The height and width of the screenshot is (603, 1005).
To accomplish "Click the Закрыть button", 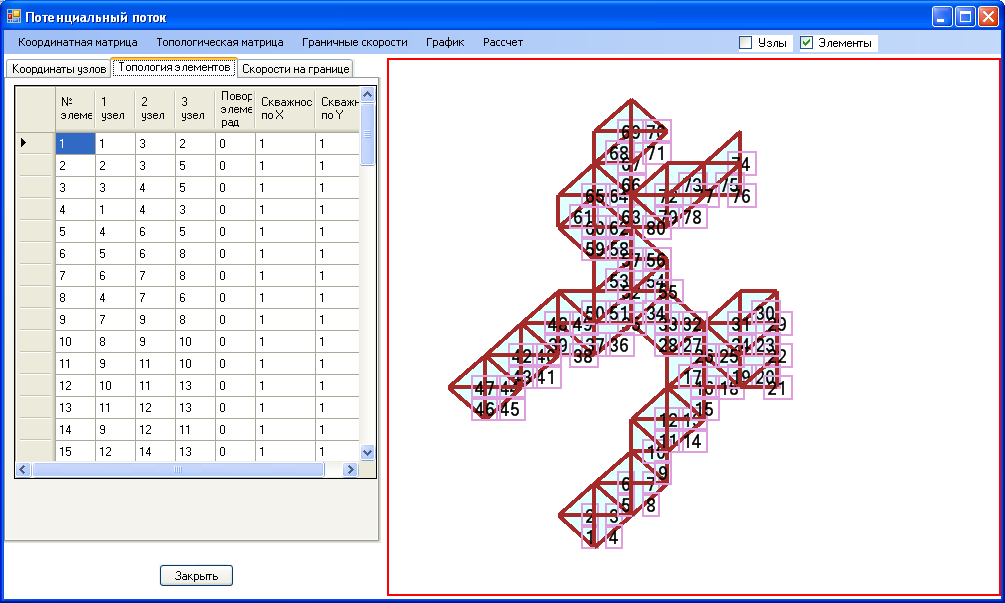I will point(196,575).
